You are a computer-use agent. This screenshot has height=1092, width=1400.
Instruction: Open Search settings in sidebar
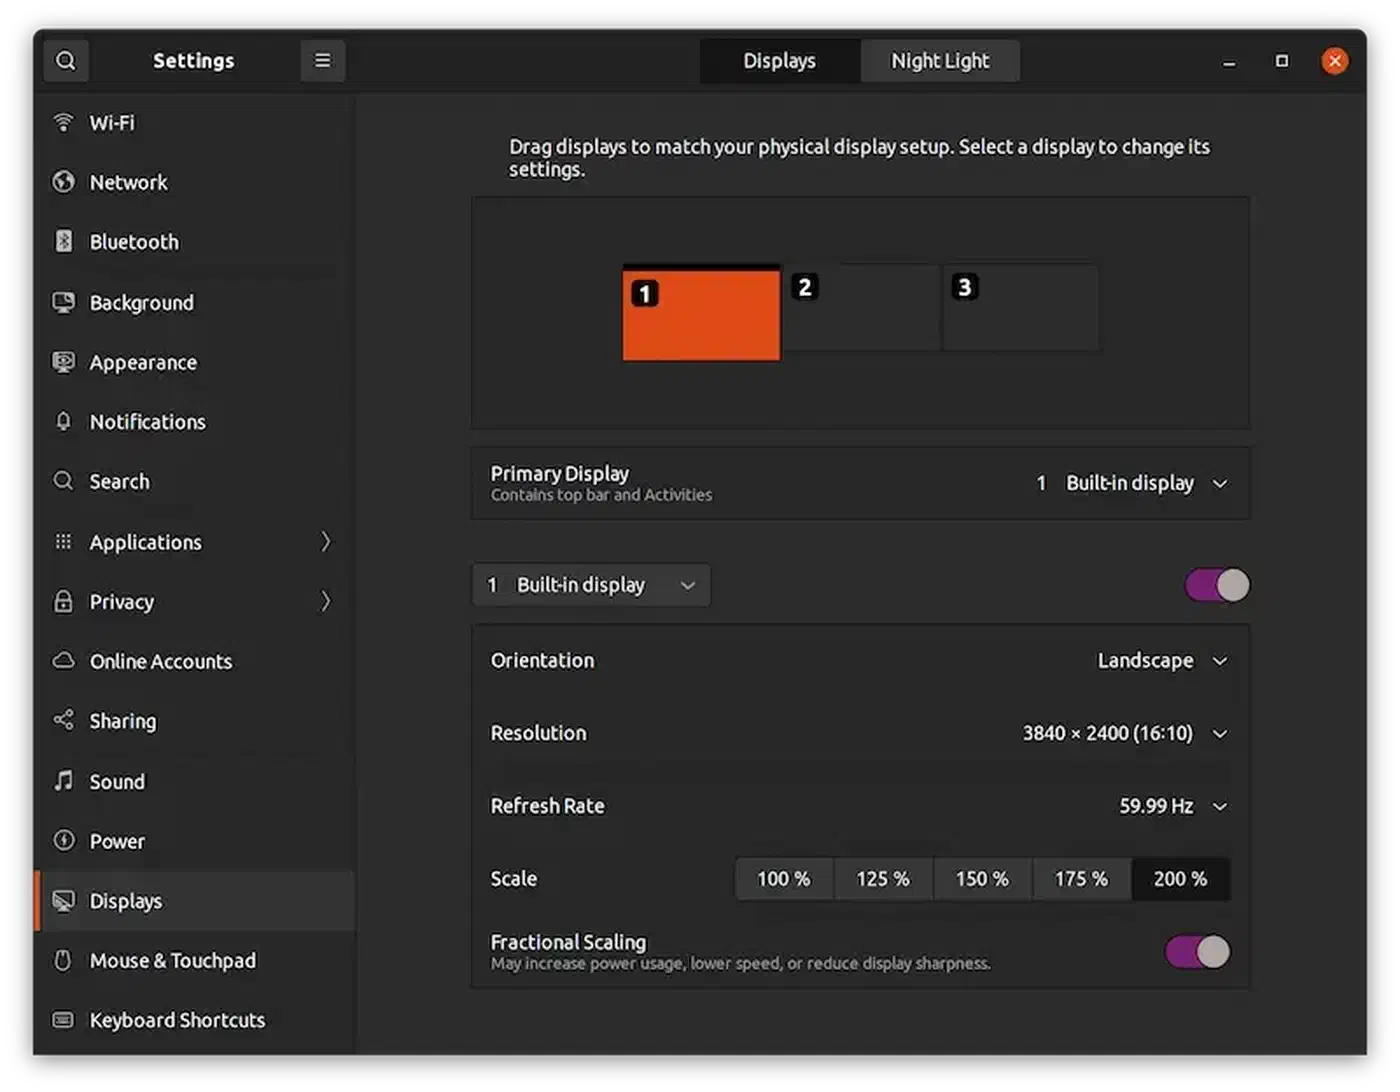(x=195, y=481)
